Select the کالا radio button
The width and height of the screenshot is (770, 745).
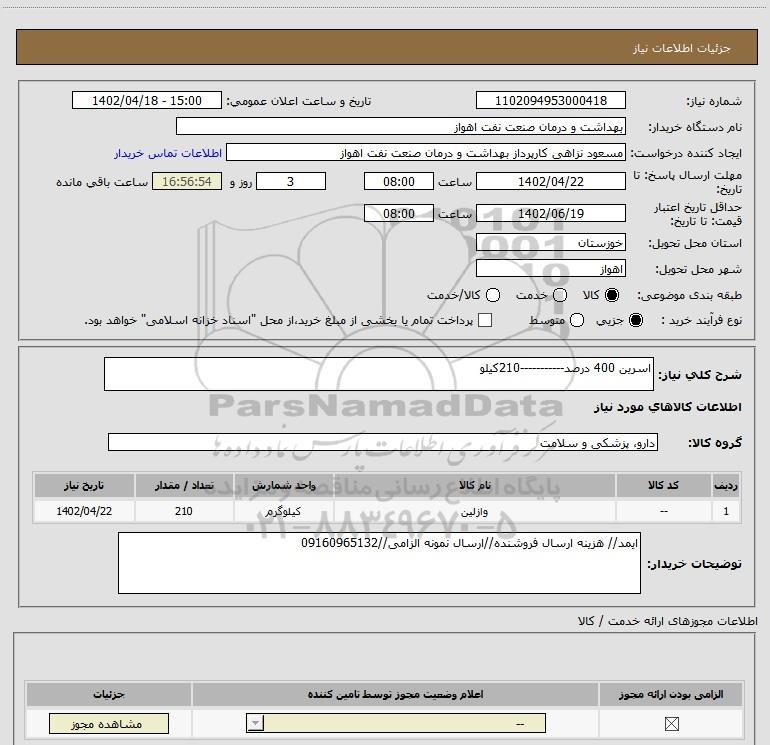(612, 295)
